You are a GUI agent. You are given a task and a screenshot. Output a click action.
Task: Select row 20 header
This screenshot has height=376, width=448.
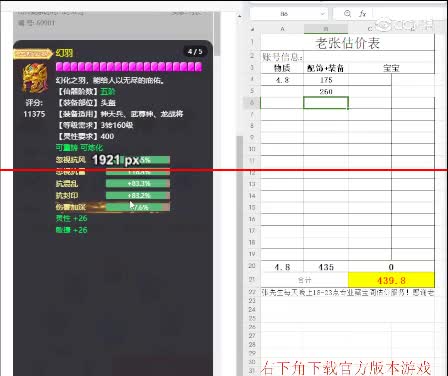pos(252,266)
